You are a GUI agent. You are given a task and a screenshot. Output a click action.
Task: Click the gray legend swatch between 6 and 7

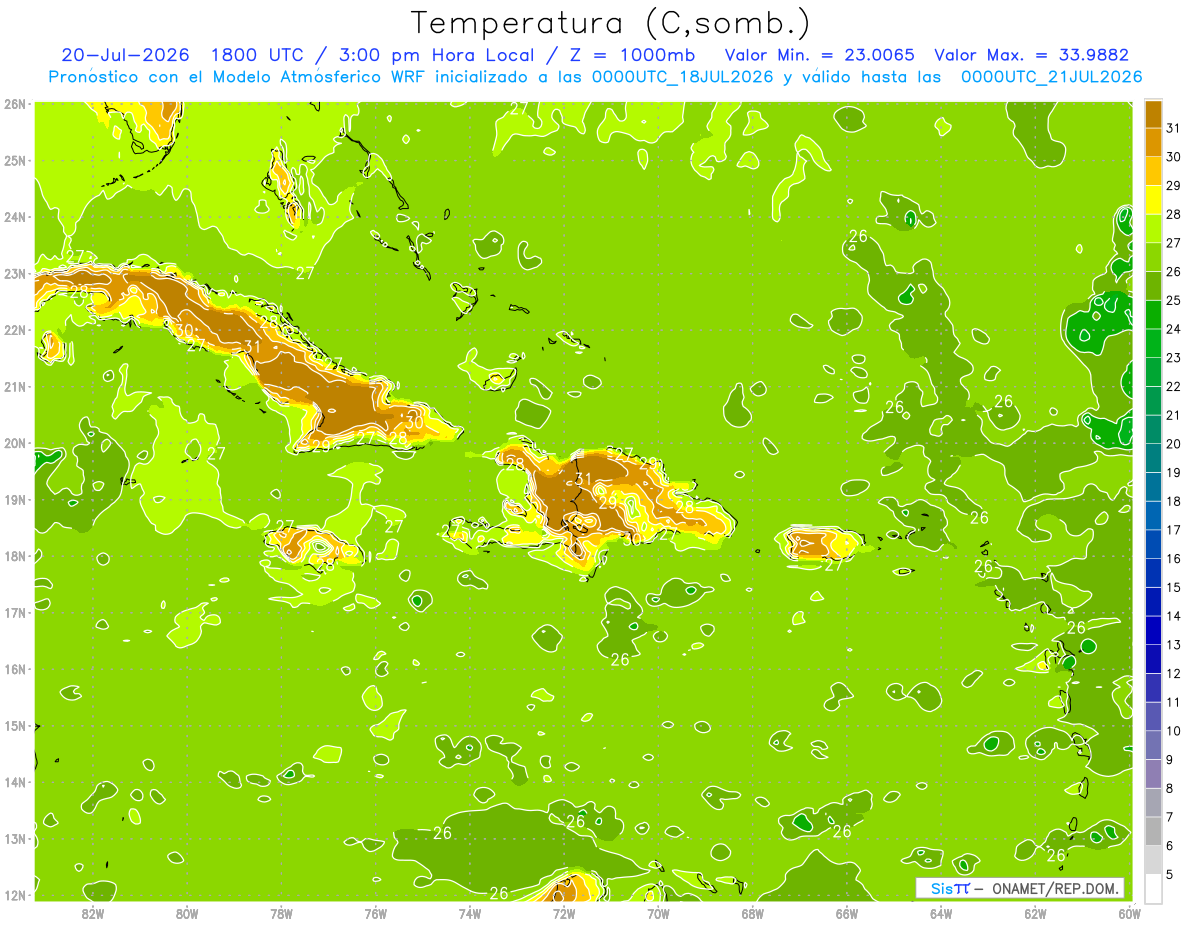[x=1153, y=831]
